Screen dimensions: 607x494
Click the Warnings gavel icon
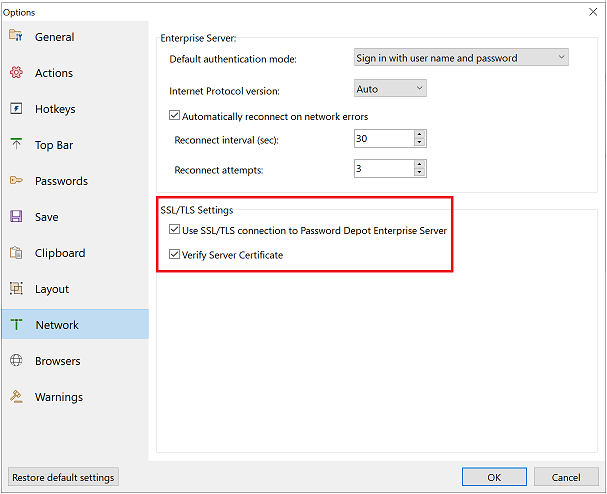click(x=16, y=396)
